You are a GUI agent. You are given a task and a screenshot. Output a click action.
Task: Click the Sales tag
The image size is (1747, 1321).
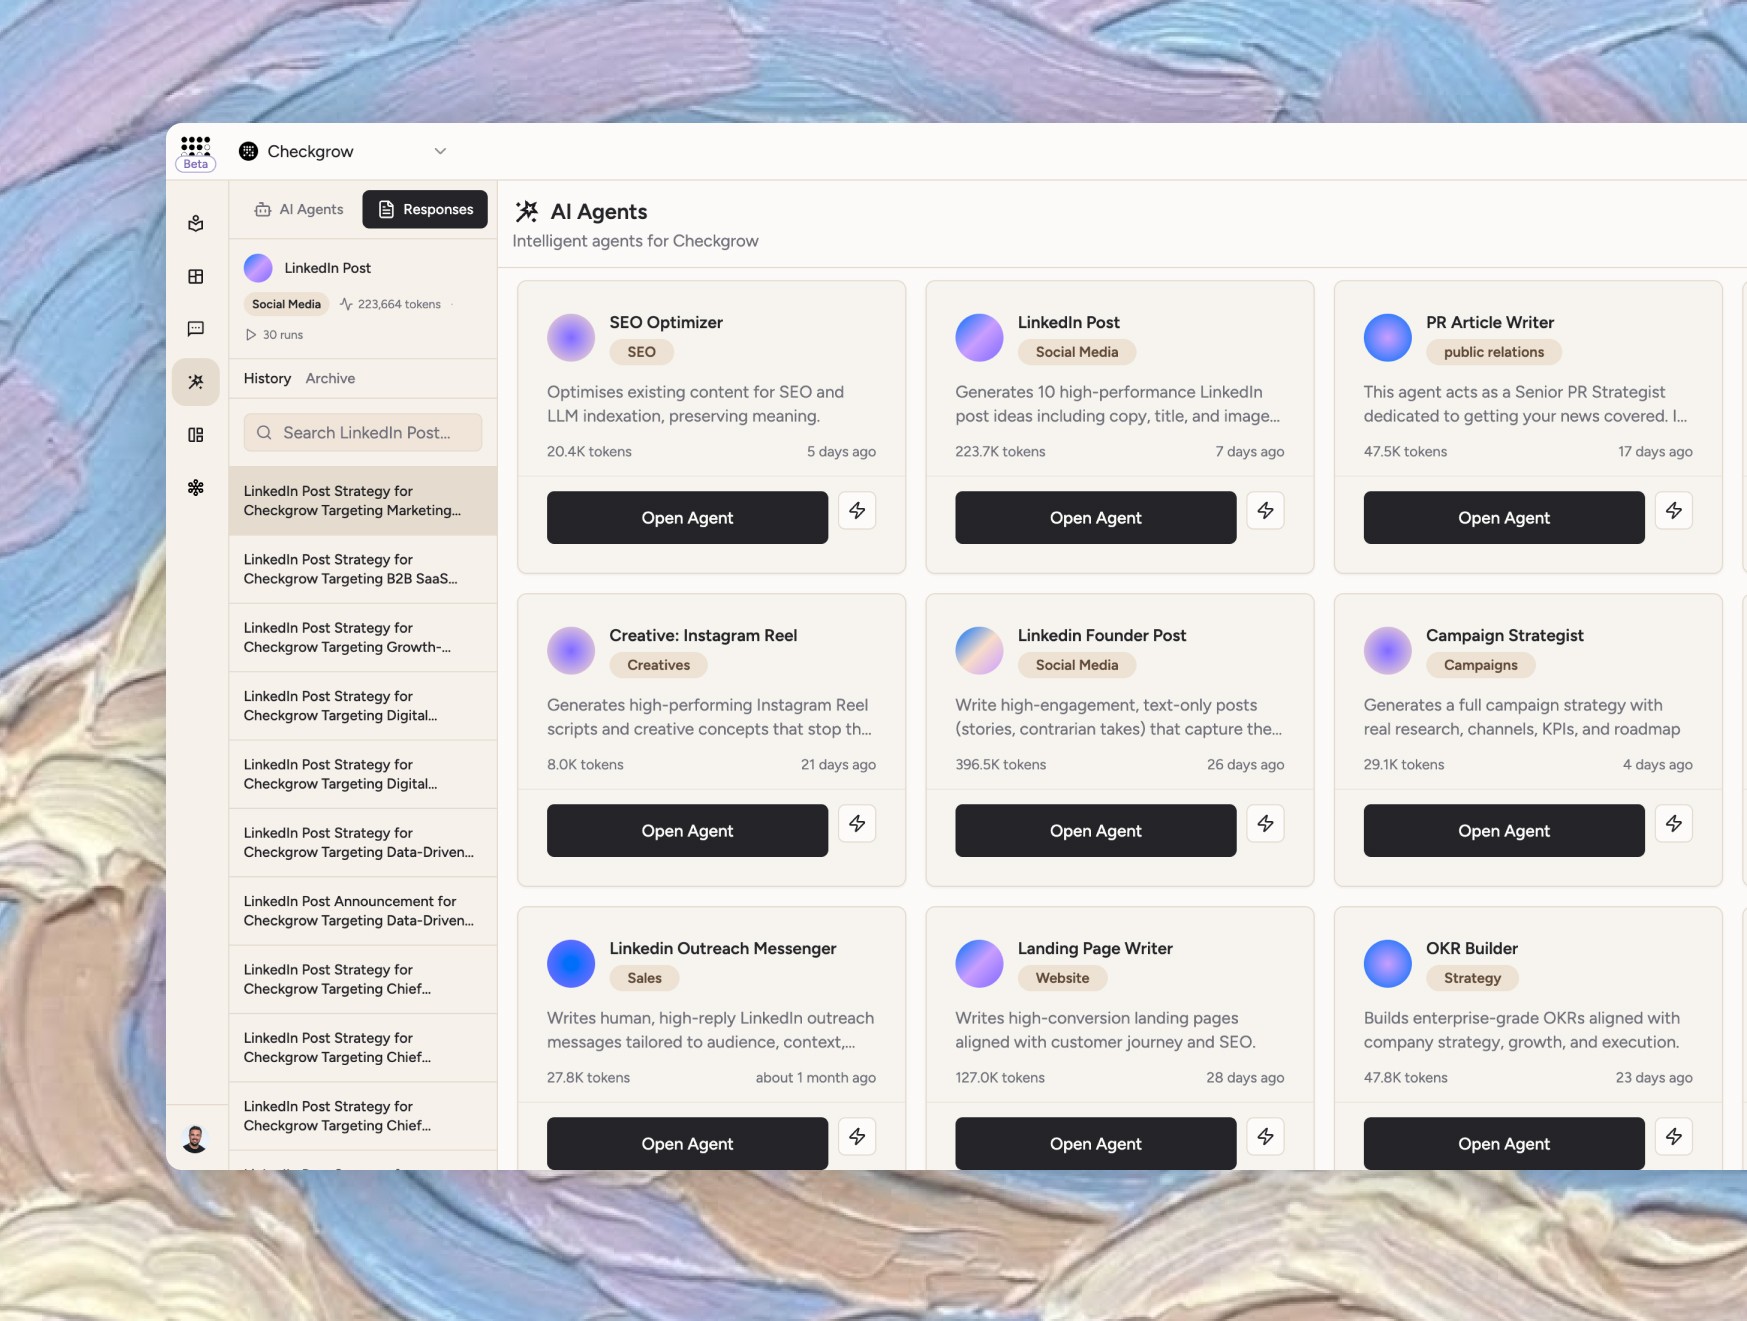point(644,978)
